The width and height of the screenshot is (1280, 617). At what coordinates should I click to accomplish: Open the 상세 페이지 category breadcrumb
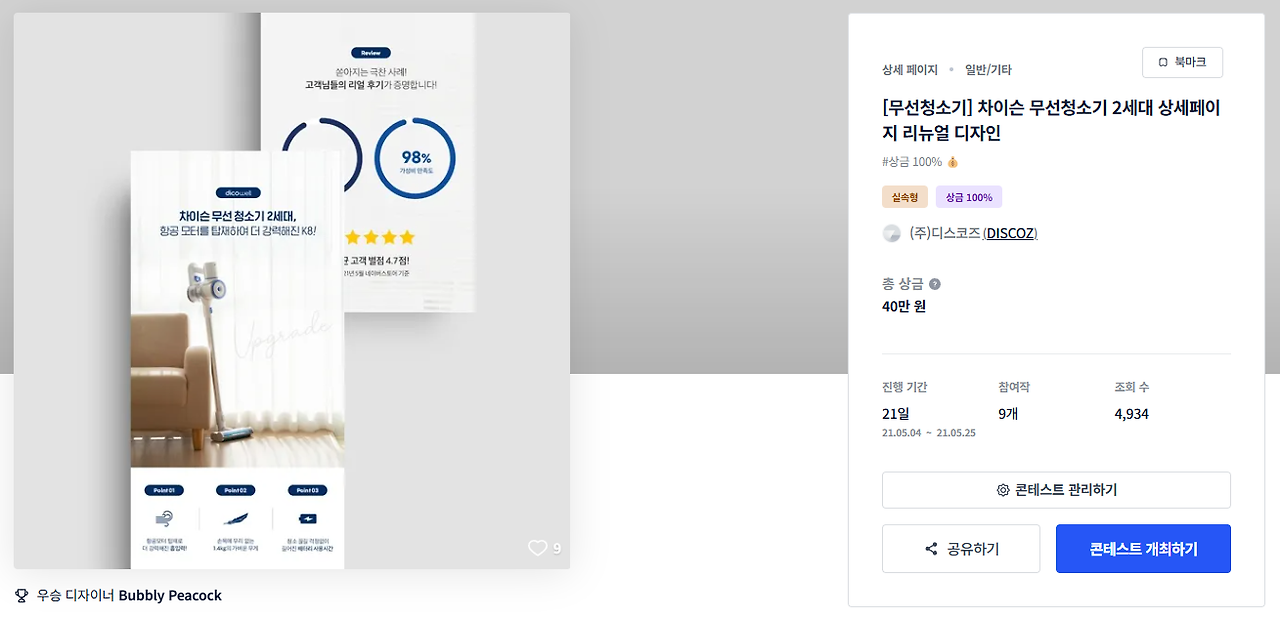[x=910, y=70]
